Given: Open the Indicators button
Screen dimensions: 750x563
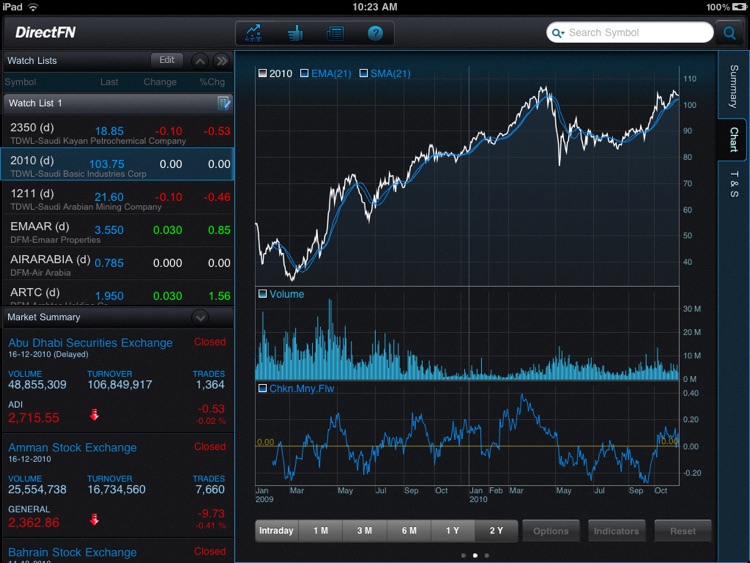Looking at the screenshot, I should [x=617, y=531].
